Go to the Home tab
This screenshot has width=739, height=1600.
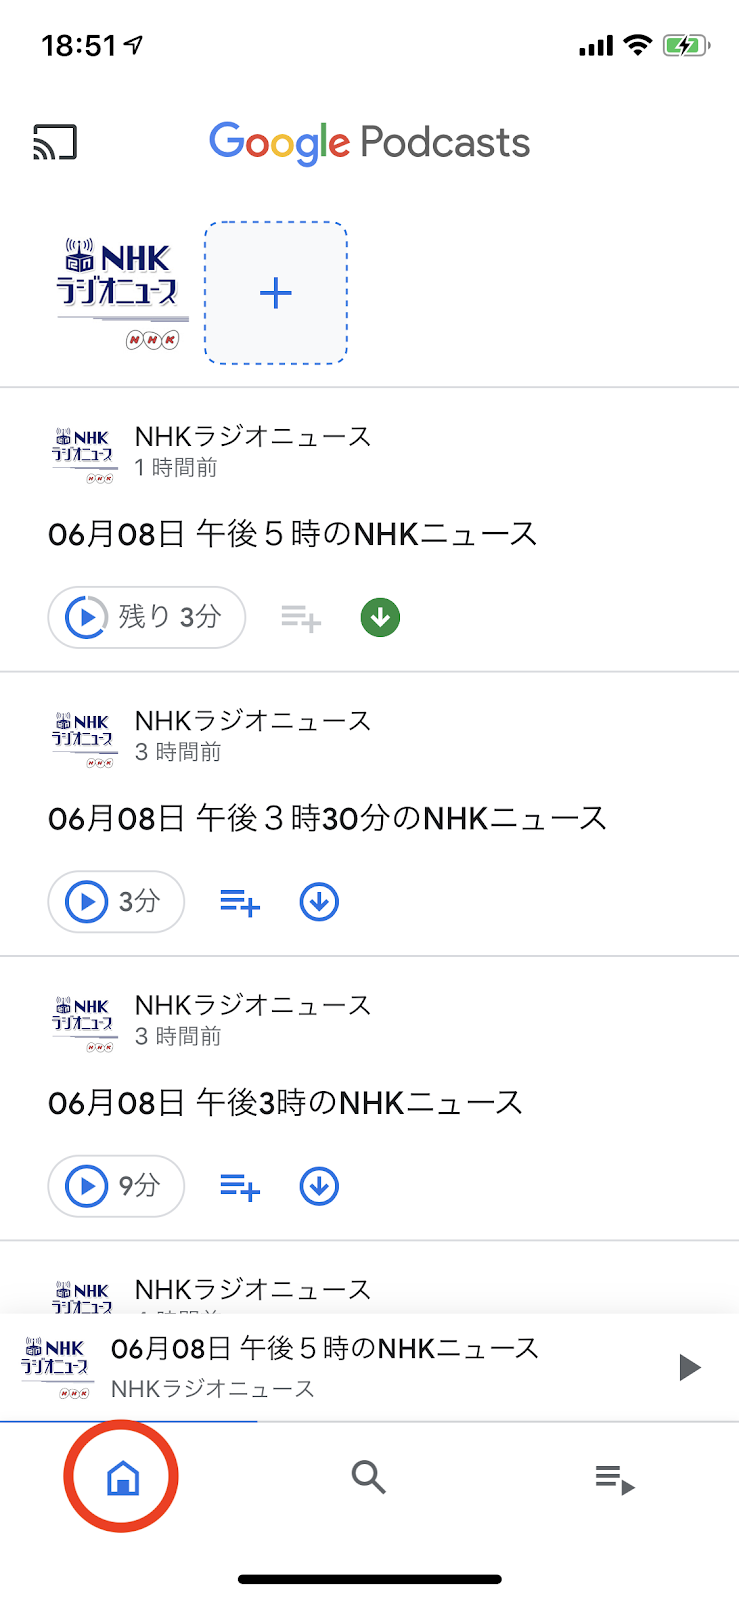(x=122, y=1476)
